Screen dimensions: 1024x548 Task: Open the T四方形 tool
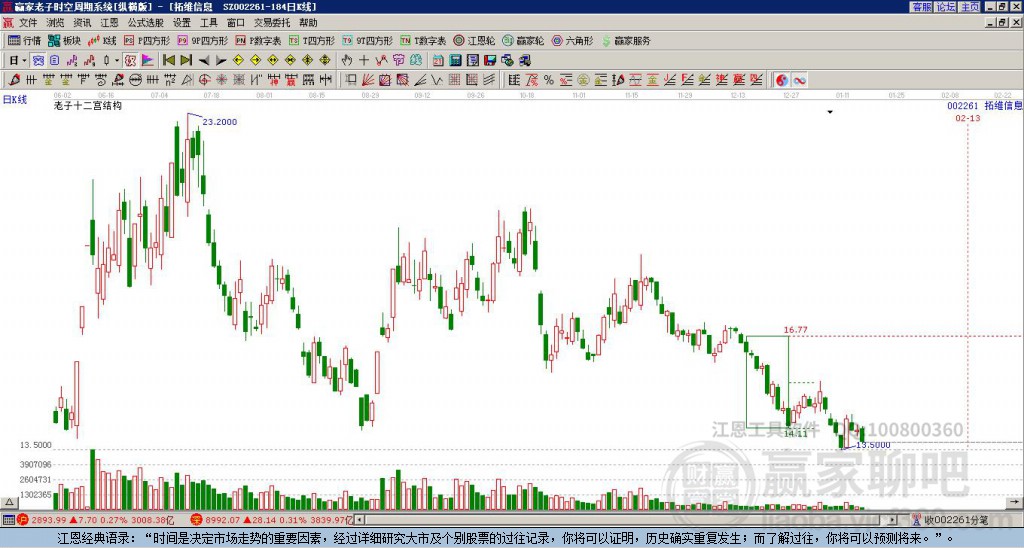click(312, 40)
